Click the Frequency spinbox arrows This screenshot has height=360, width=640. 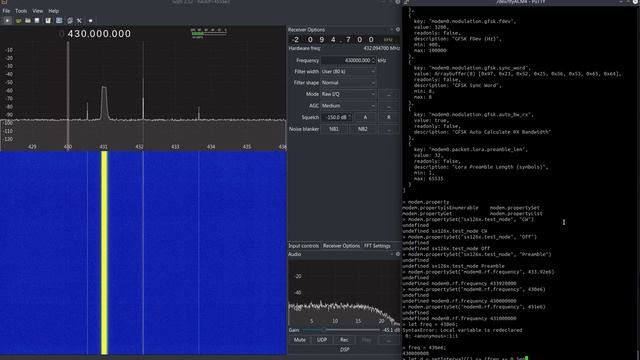(373, 60)
